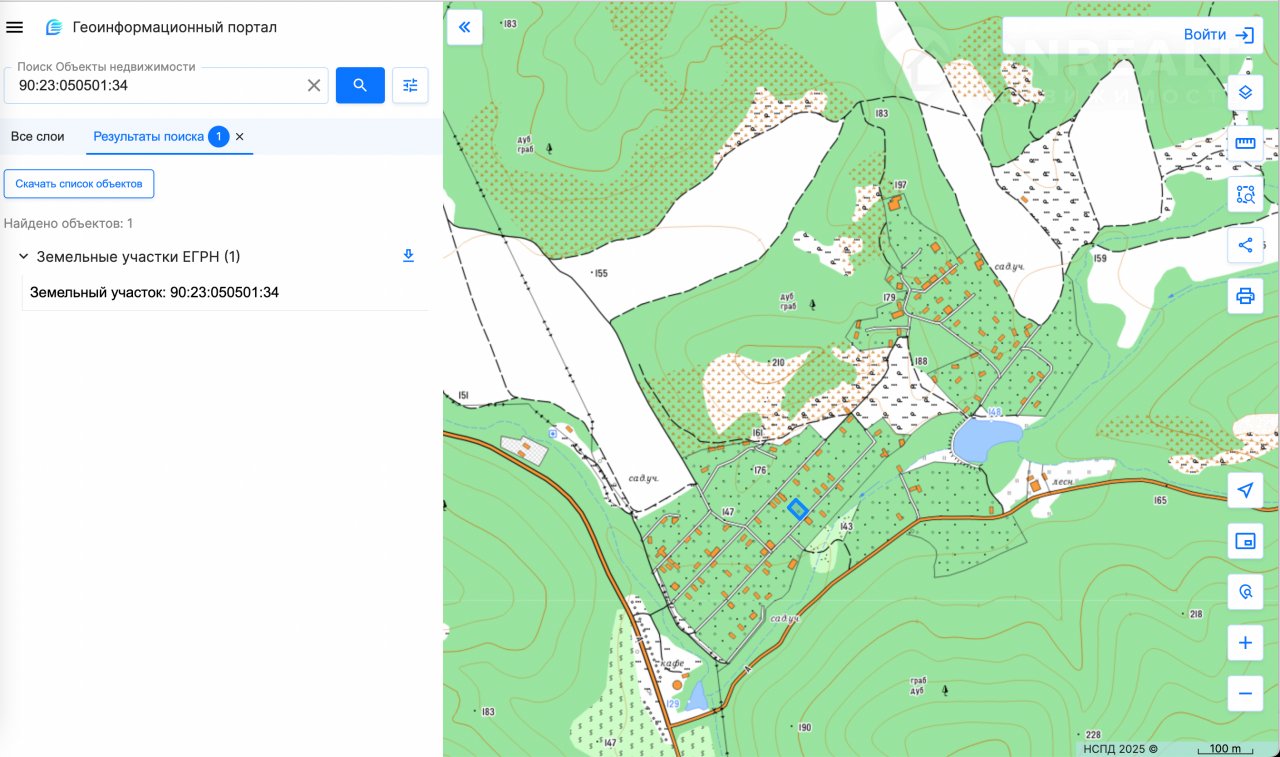Center map on my location

point(1245,490)
